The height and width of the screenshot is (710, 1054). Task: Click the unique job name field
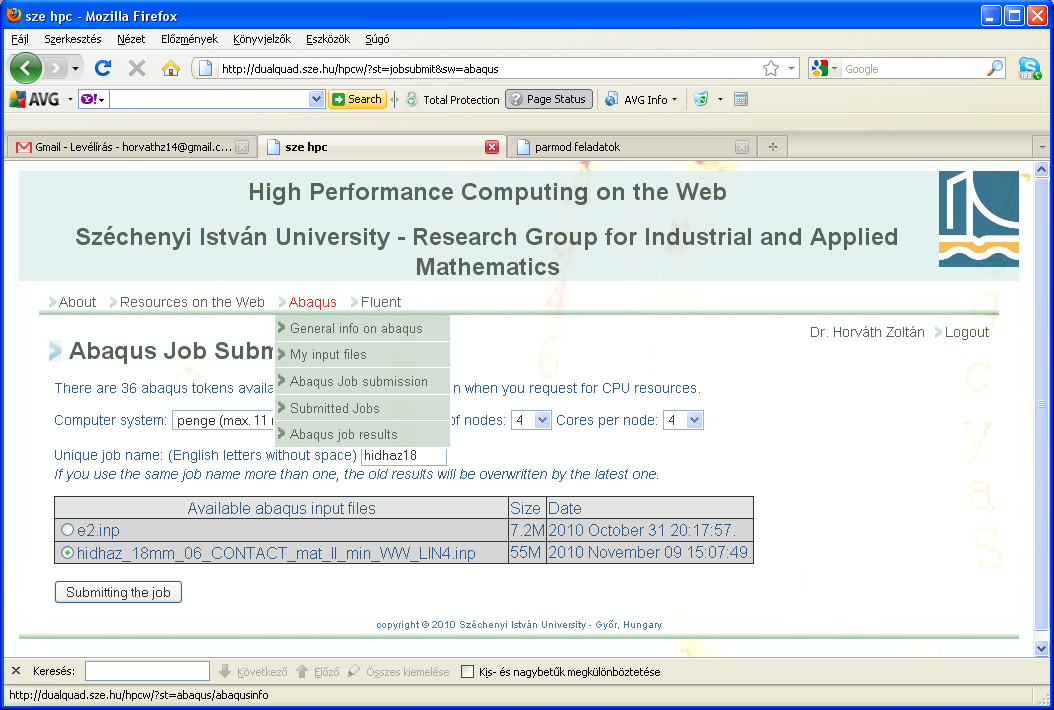click(404, 456)
